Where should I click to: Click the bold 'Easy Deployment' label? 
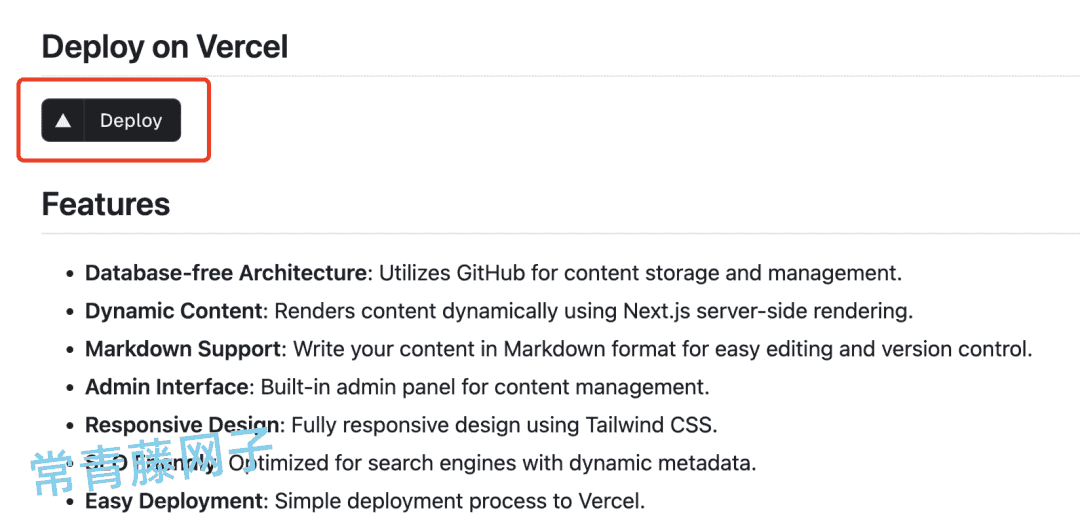[x=174, y=501]
